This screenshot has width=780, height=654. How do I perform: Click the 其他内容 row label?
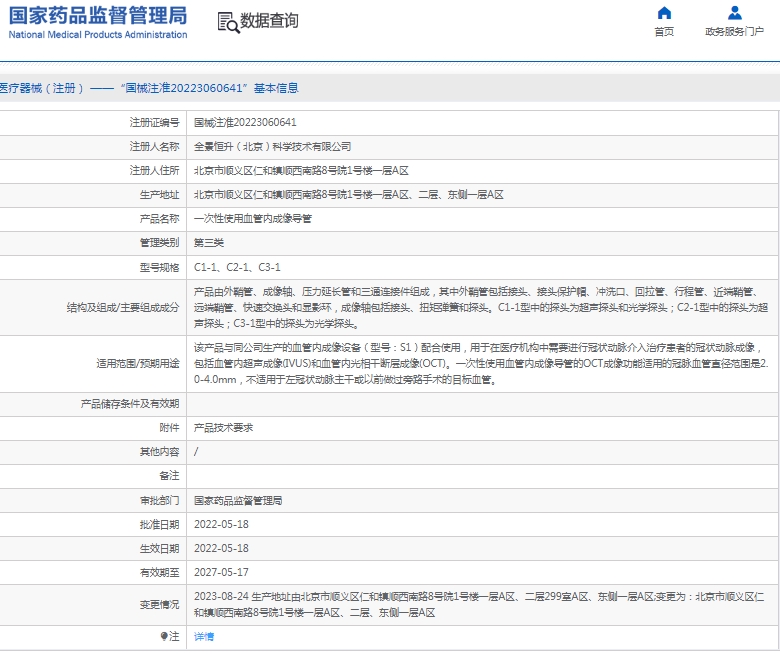tap(160, 452)
